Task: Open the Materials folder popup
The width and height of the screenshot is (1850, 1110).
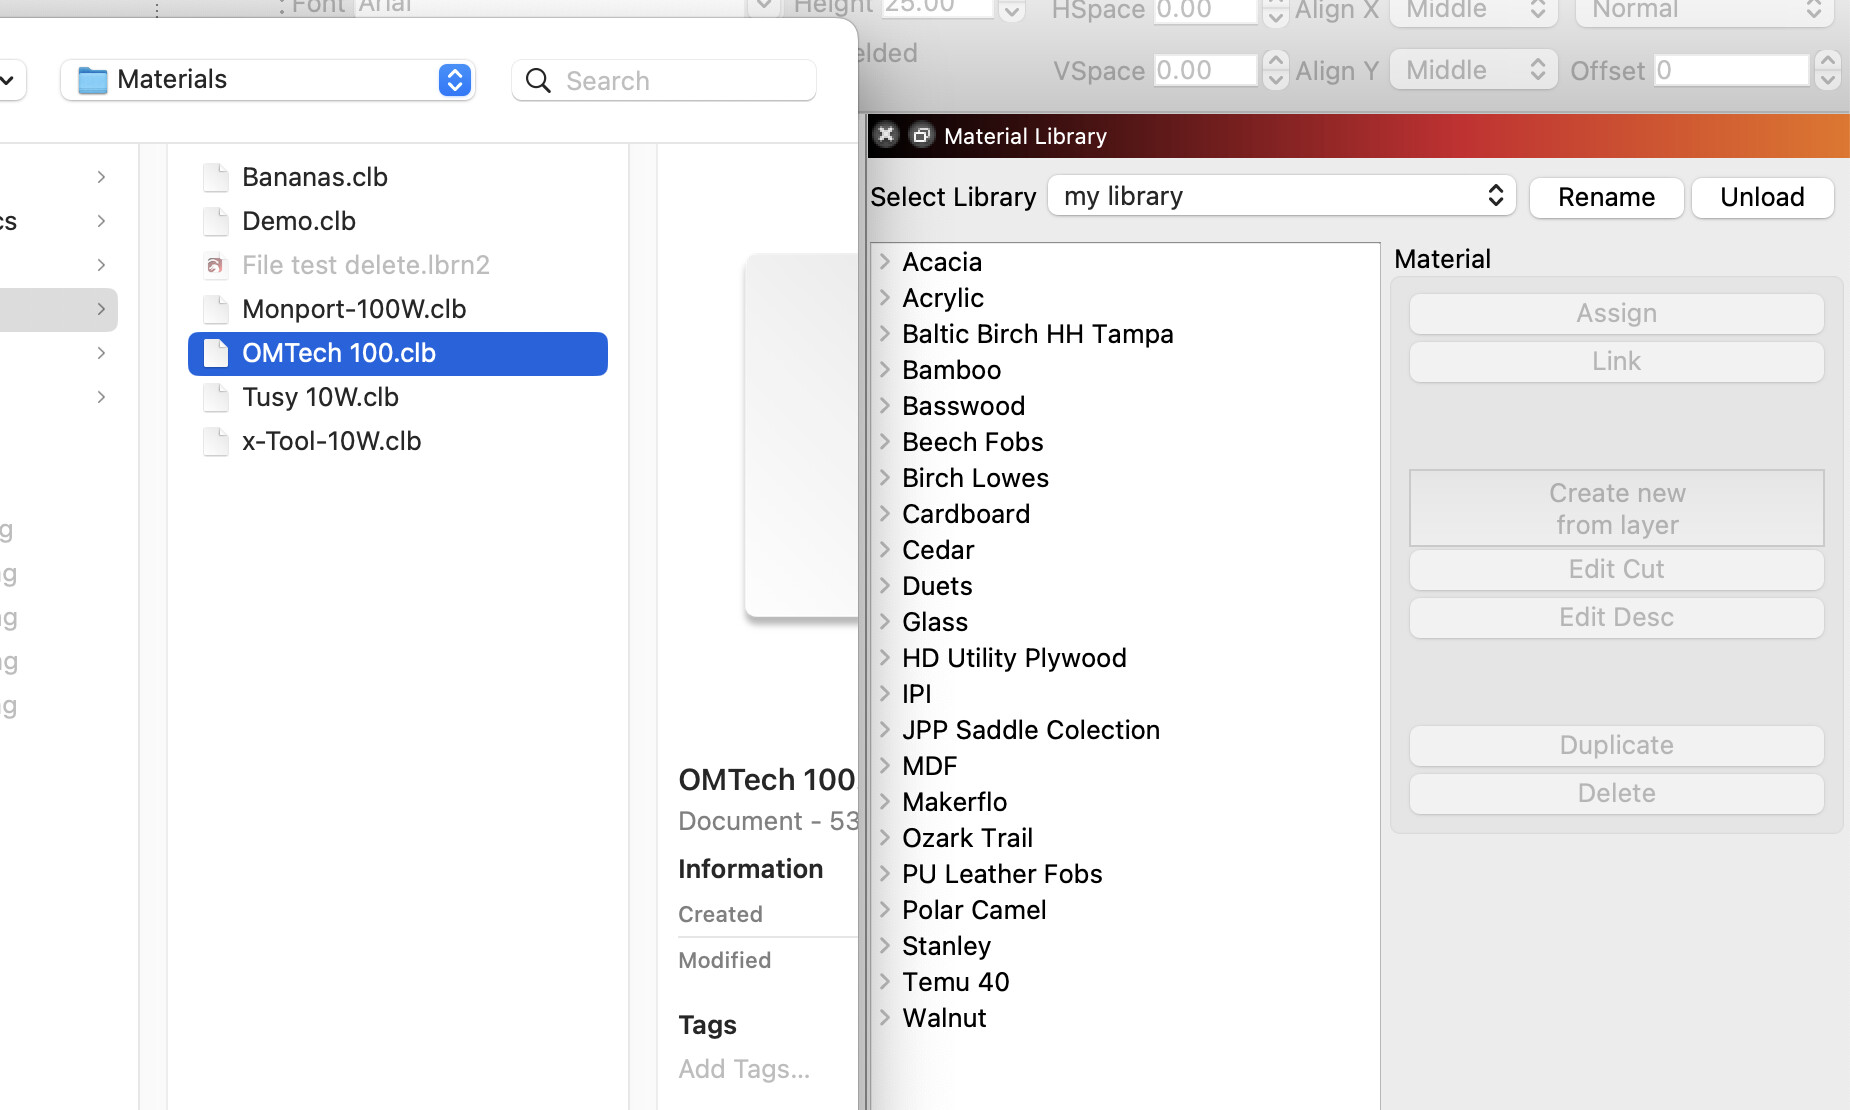Action: pos(267,80)
